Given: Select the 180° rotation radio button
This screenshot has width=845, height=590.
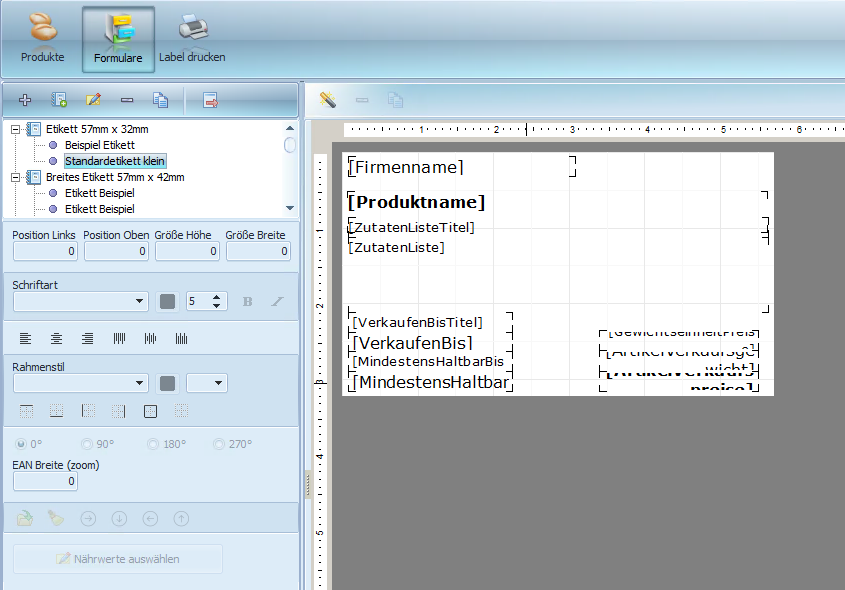Looking at the screenshot, I should (153, 444).
